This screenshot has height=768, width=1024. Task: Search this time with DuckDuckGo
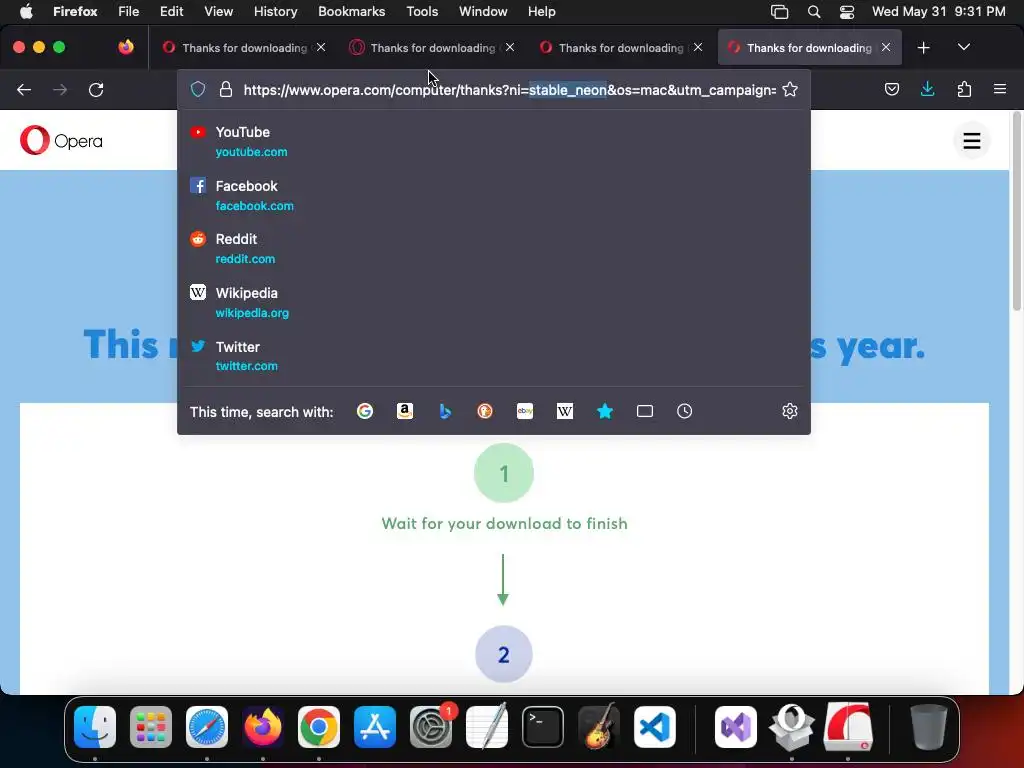point(485,411)
